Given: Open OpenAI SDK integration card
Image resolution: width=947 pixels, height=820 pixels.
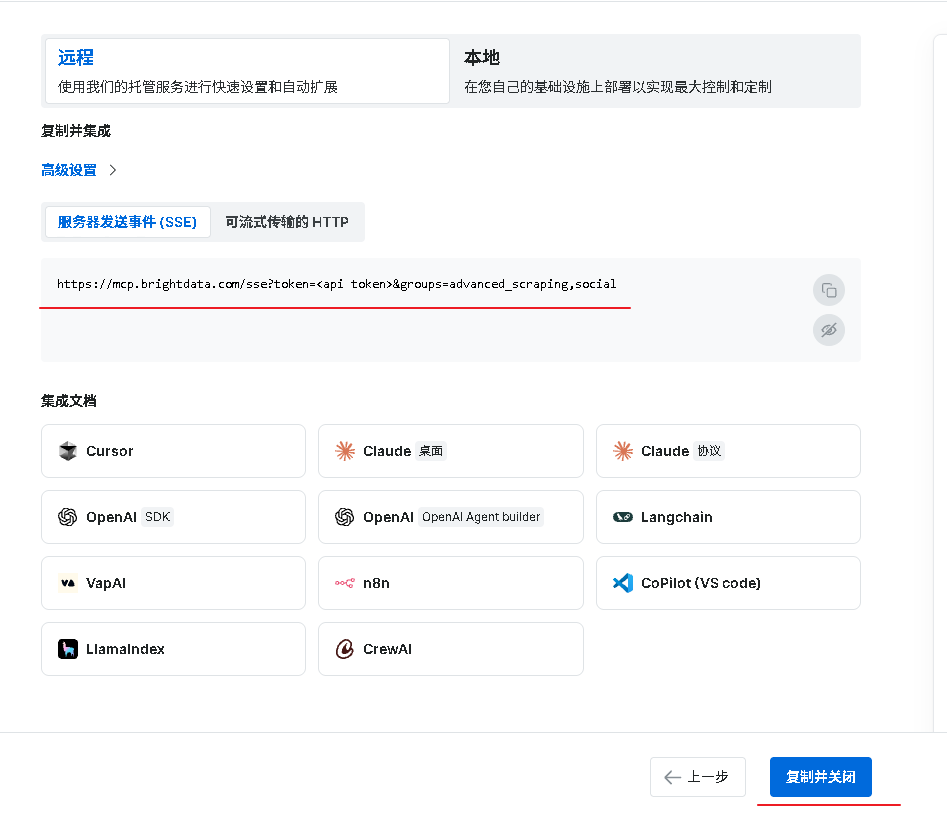Looking at the screenshot, I should point(173,517).
